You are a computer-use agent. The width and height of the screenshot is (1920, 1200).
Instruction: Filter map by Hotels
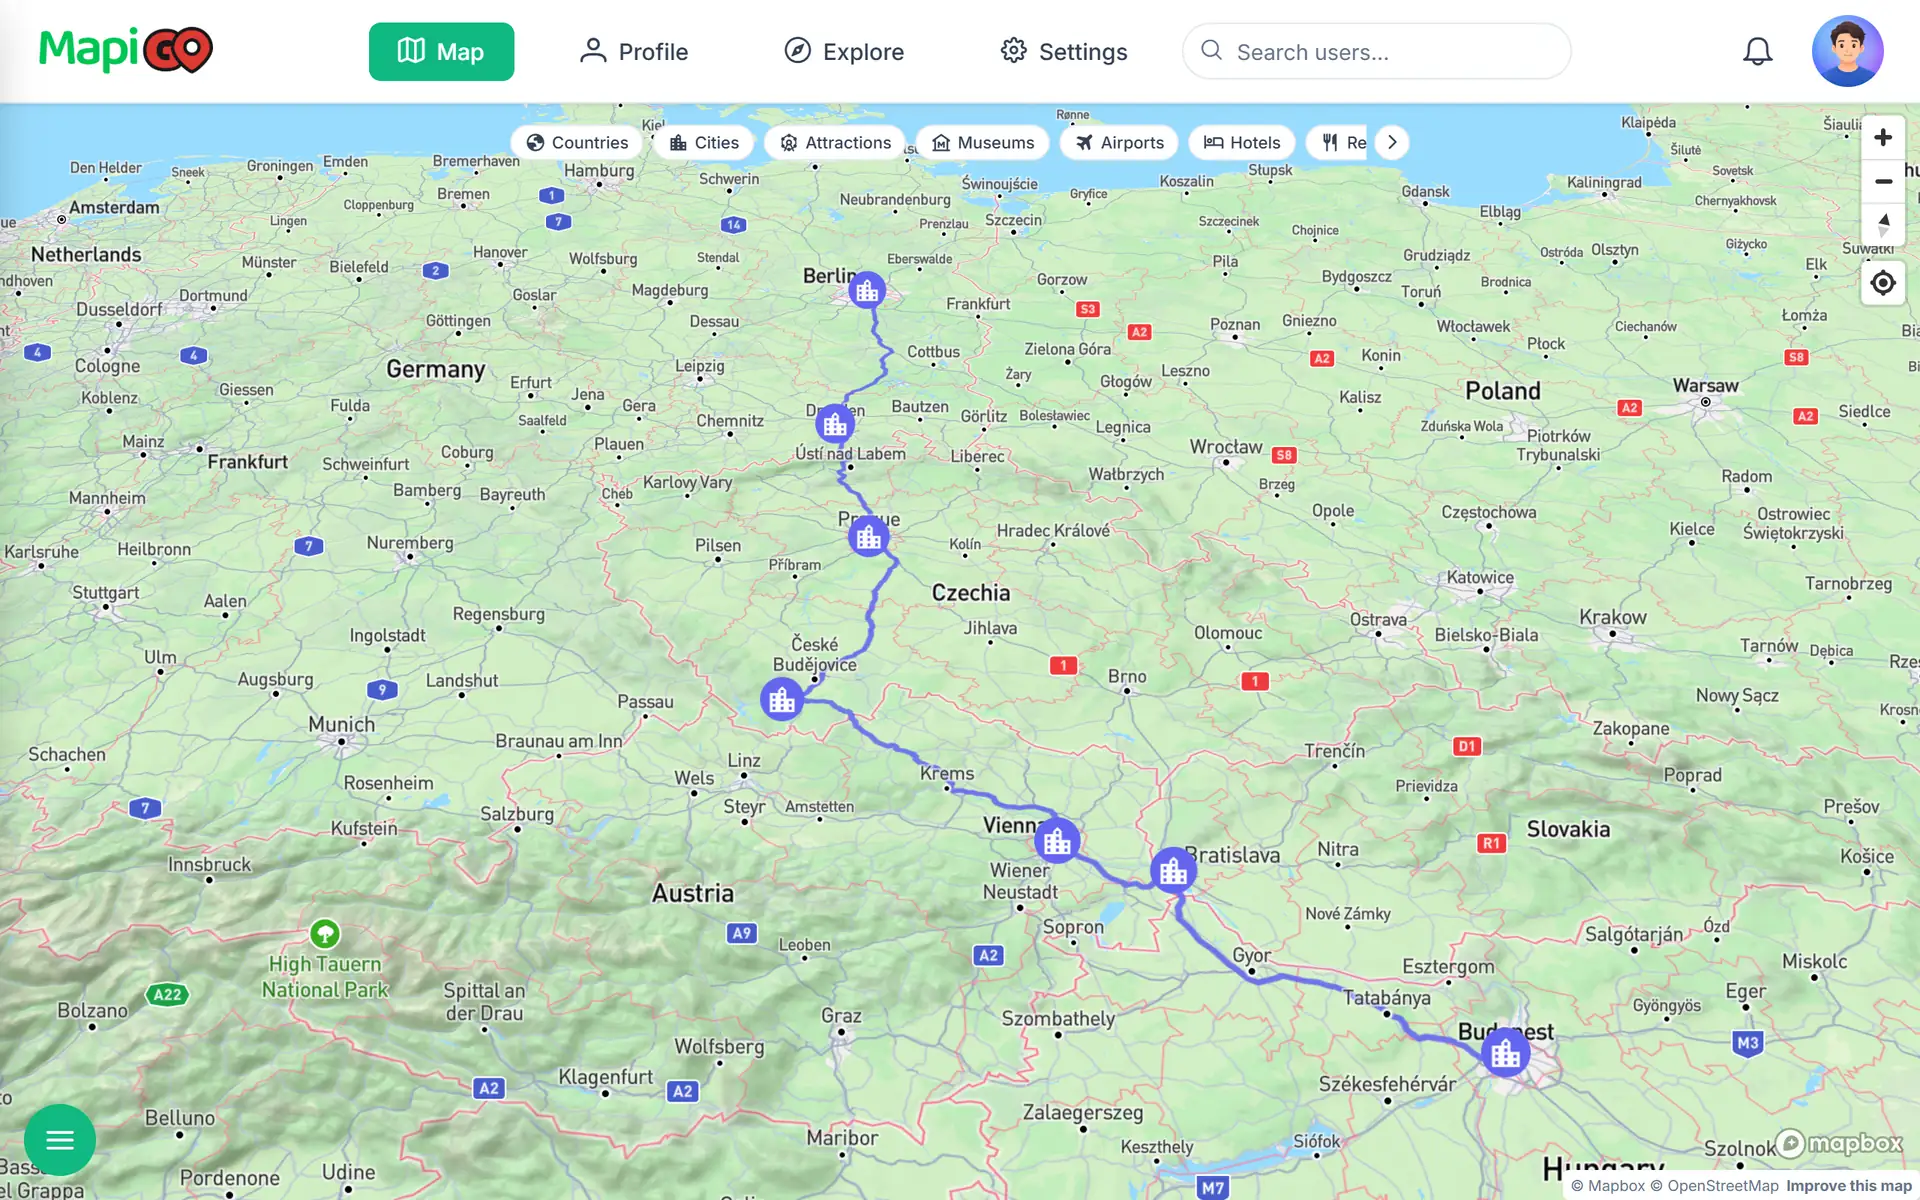coord(1242,142)
